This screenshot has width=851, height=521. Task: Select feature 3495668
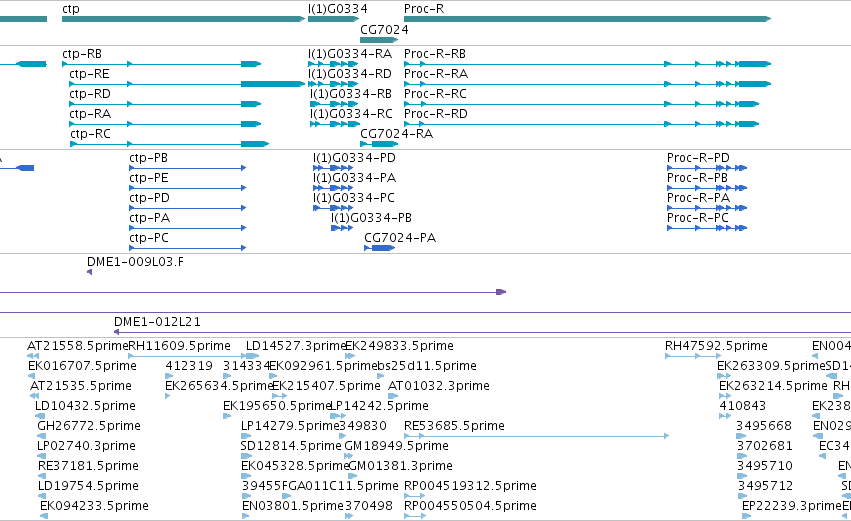coord(741,437)
